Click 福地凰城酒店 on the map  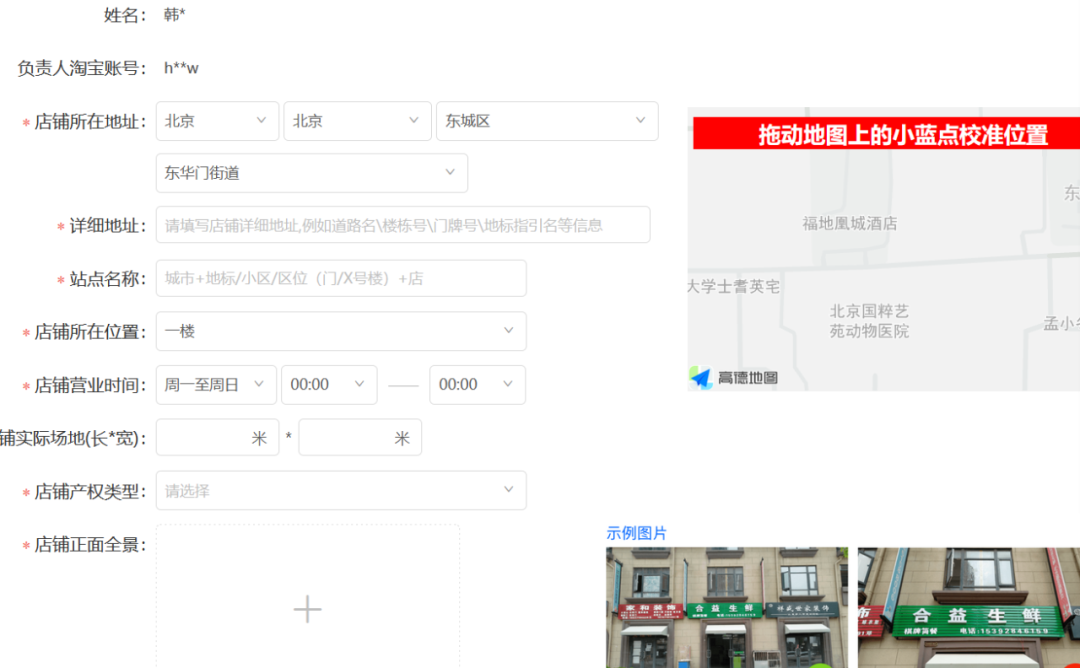click(849, 223)
